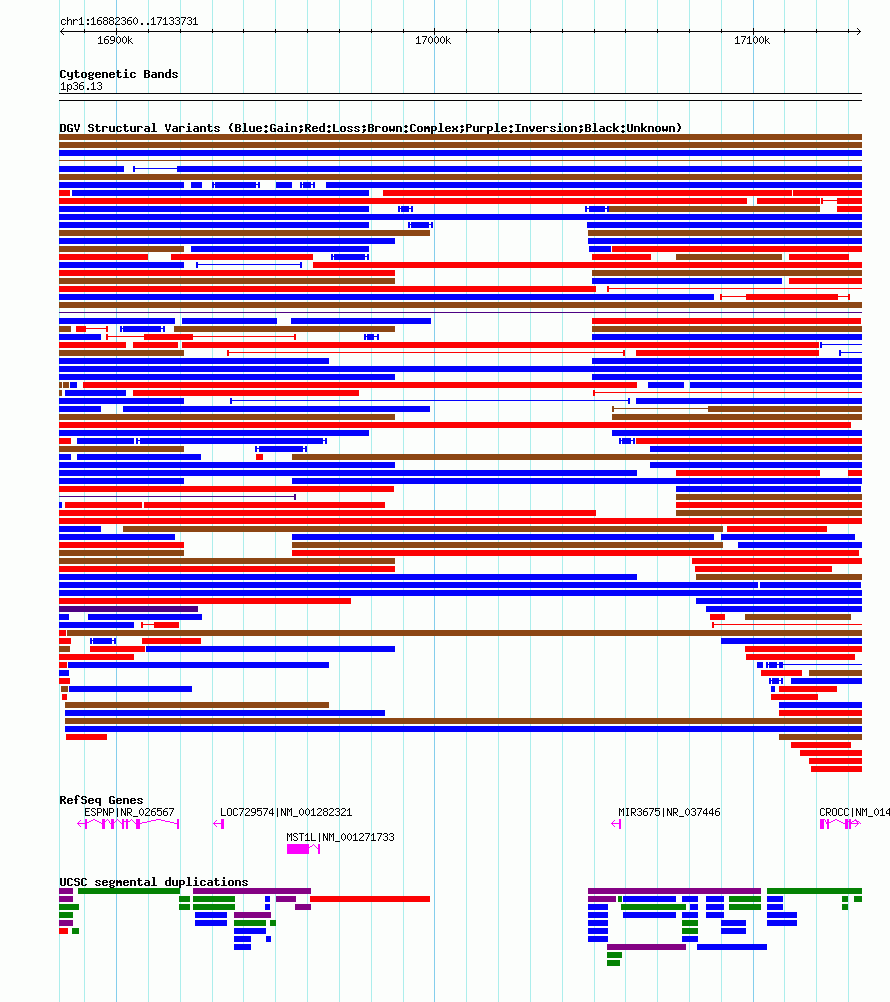
Task: Open the DGV Structural Variants track title
Action: click(x=371, y=128)
